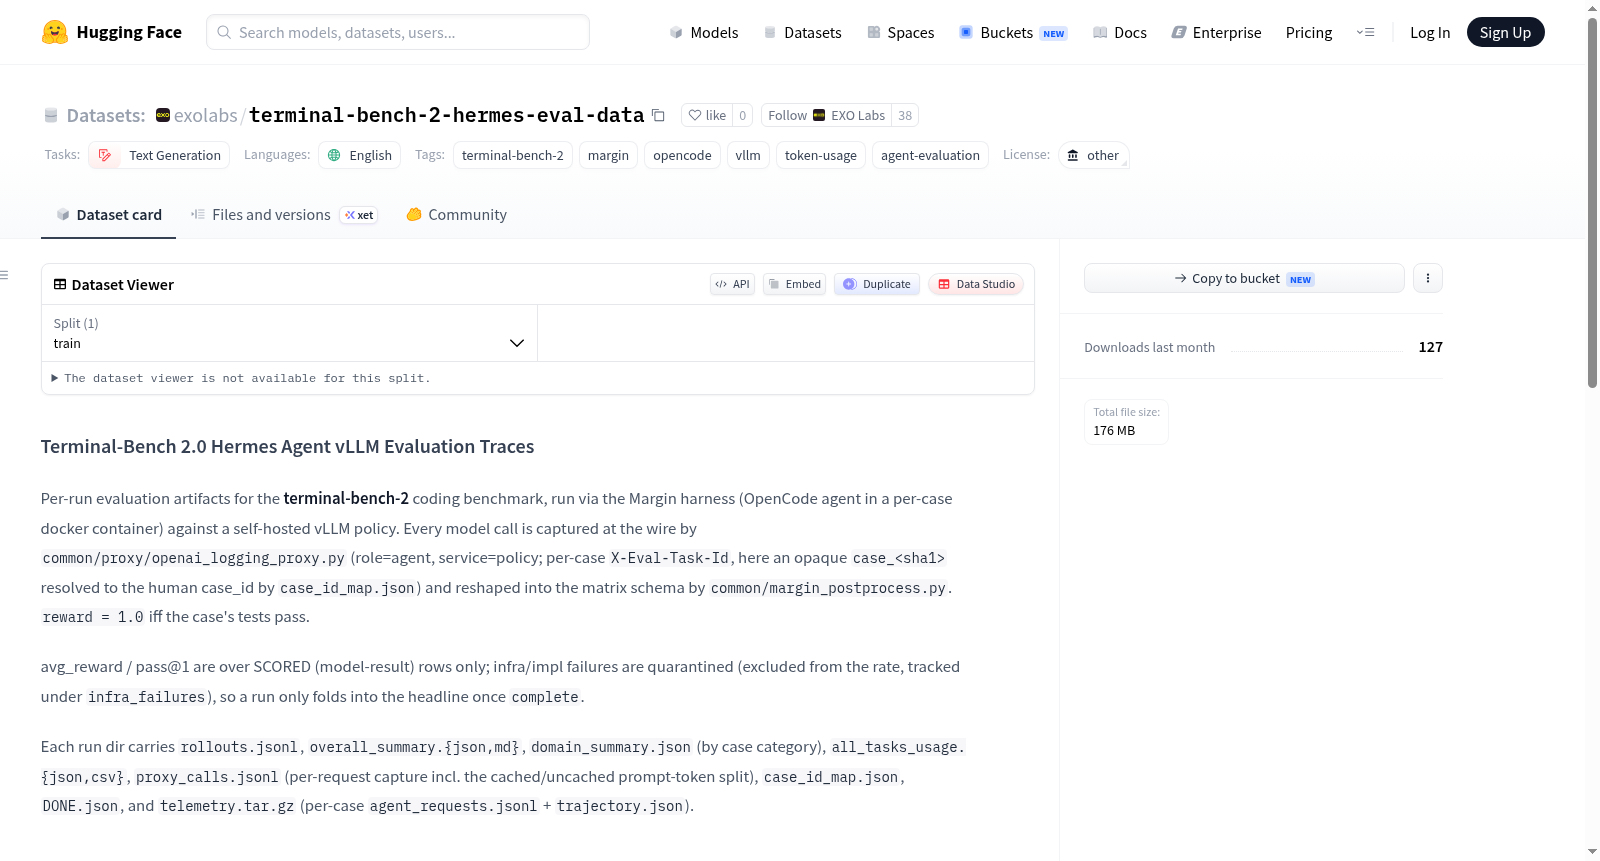Open the left sidebar table of contents icon
Viewport: 1600px width, 861px height.
click(x=4, y=275)
